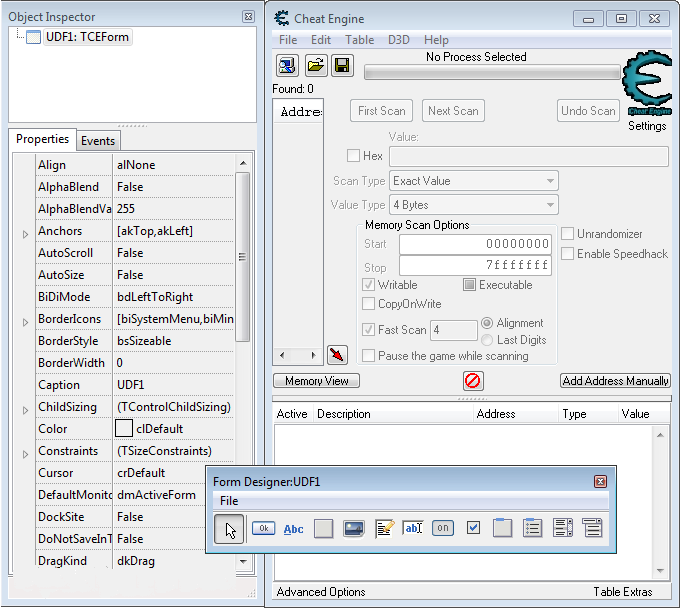The width and height of the screenshot is (680, 608).
Task: Click property grid scroll-down arrow
Action: pos(243,562)
